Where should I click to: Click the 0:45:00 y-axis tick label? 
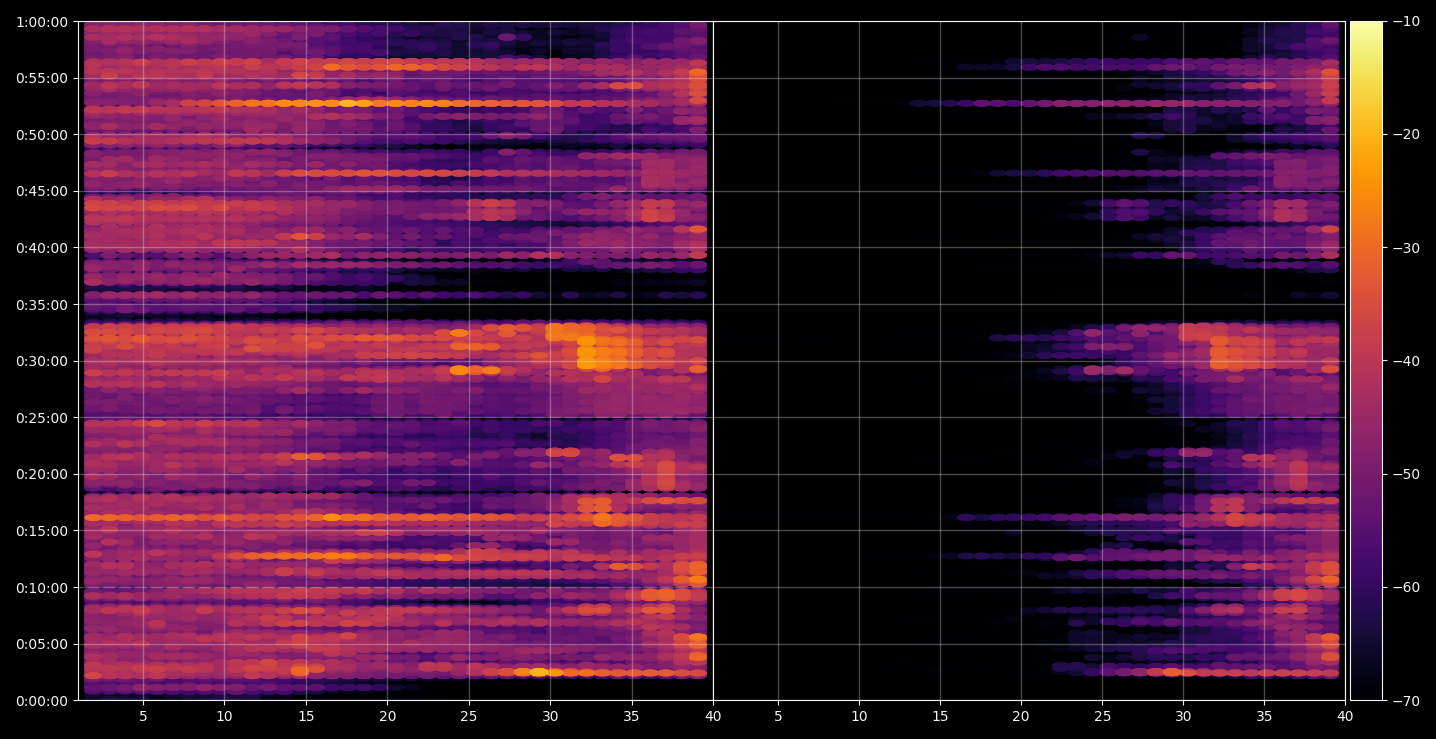click(x=42, y=191)
